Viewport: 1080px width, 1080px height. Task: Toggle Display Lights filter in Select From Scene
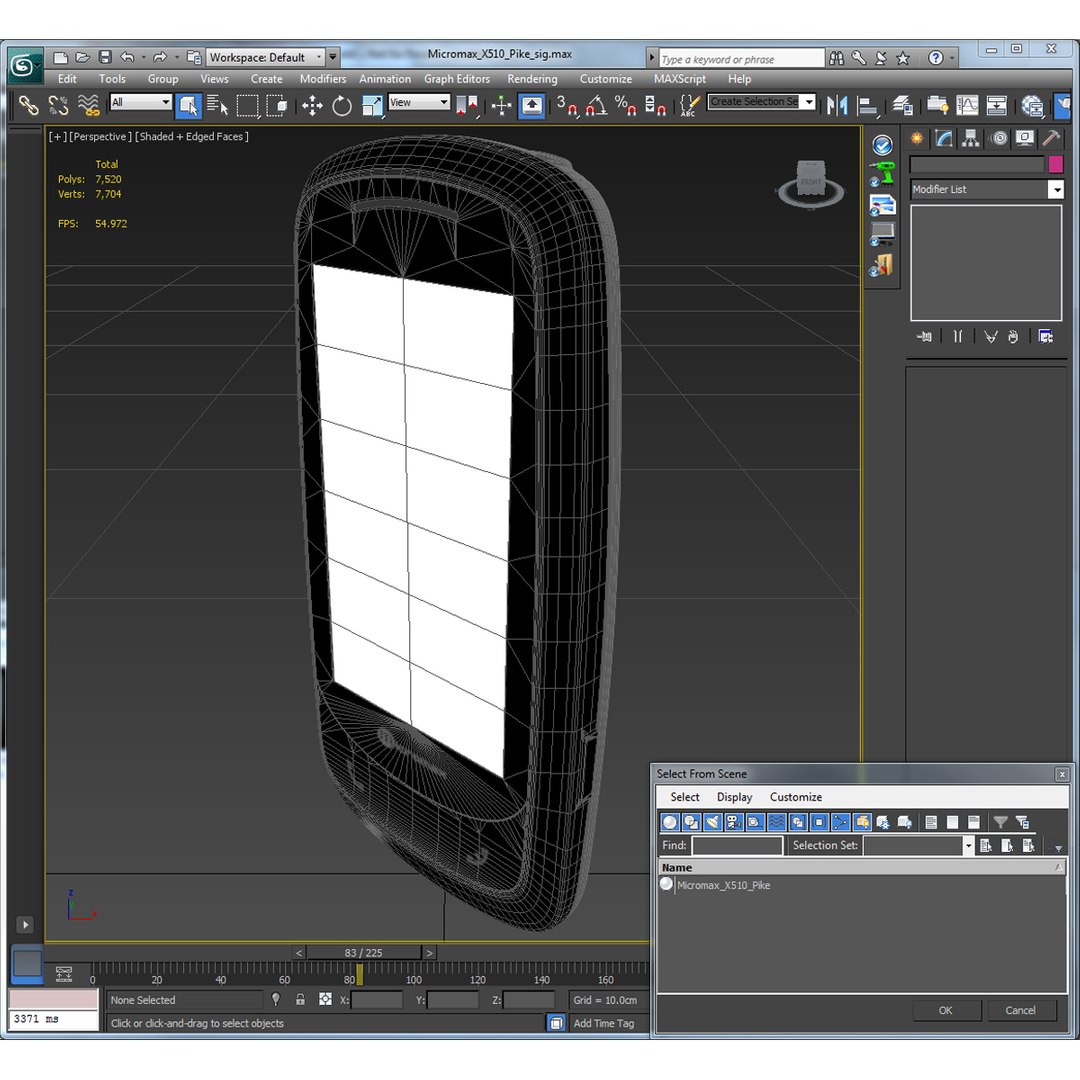pyautogui.click(x=713, y=822)
